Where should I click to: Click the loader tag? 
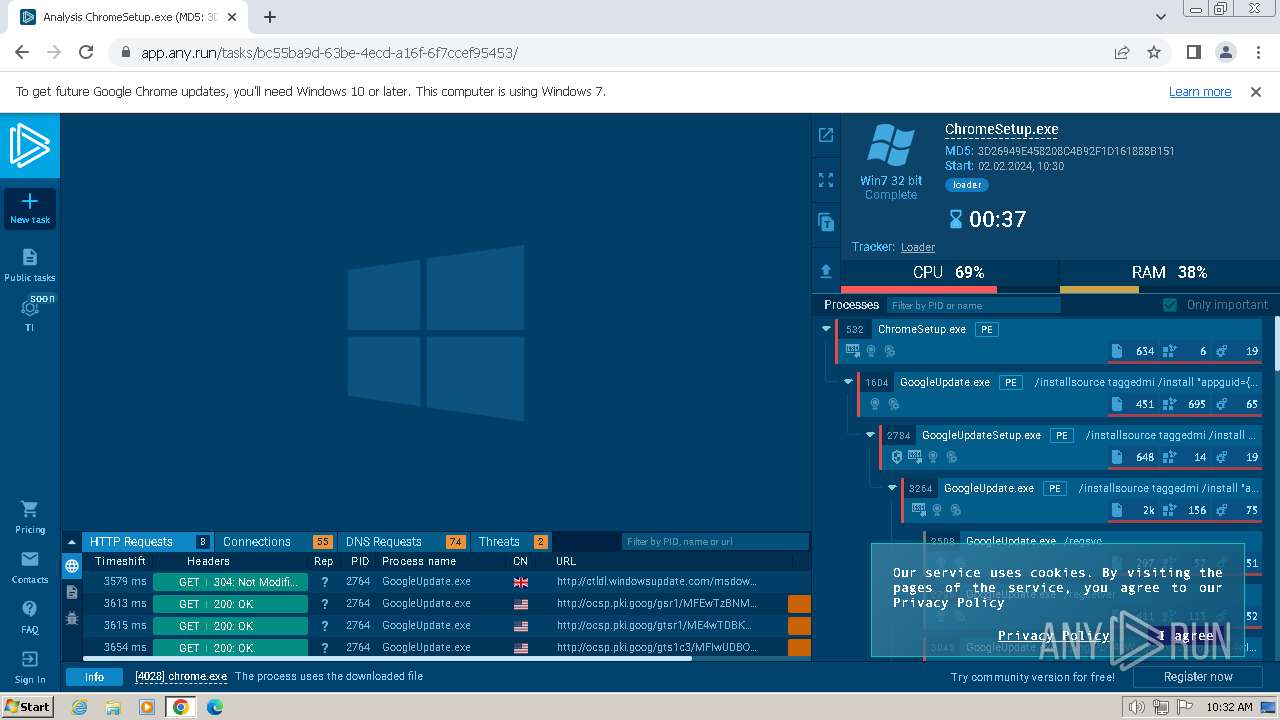point(967,185)
